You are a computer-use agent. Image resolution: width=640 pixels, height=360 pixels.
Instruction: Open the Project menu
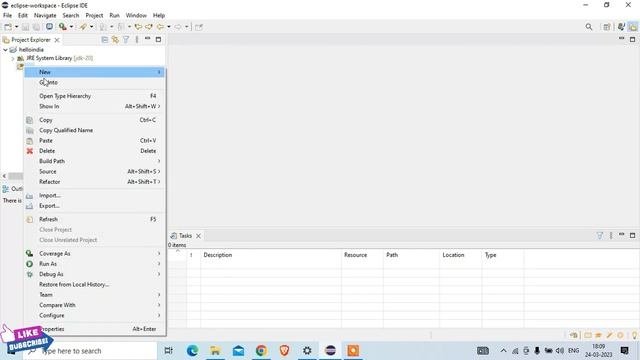[94, 16]
